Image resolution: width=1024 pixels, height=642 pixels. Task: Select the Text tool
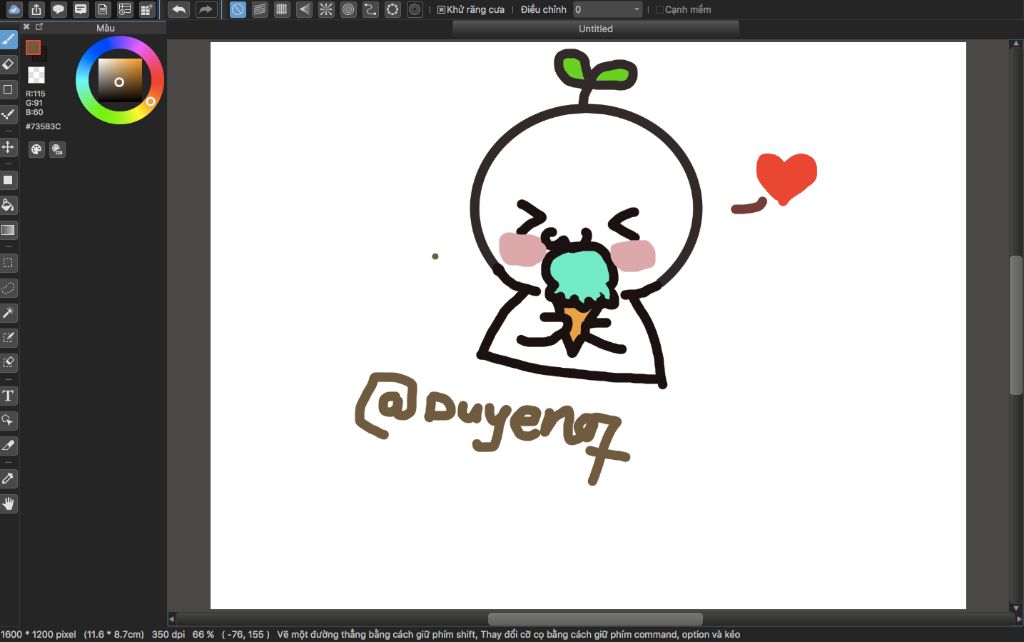tap(8, 396)
